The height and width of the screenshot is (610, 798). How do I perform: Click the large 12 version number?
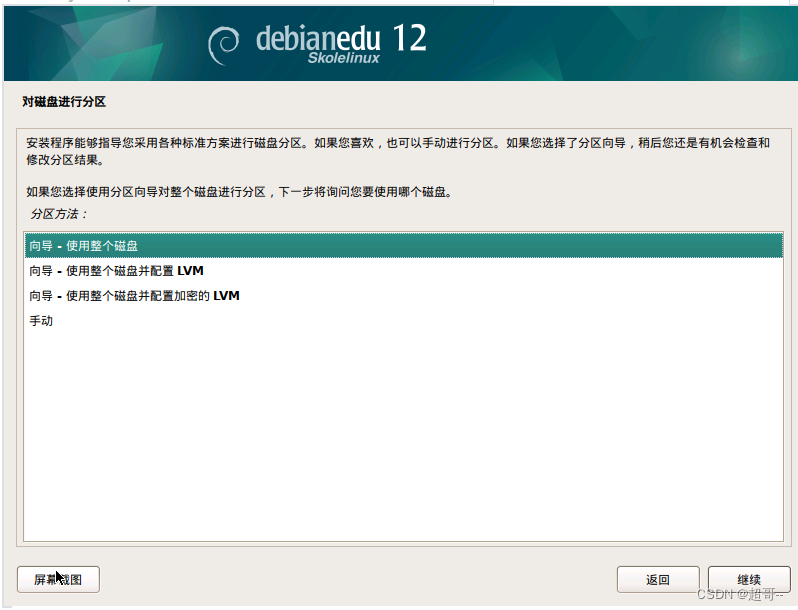(409, 38)
